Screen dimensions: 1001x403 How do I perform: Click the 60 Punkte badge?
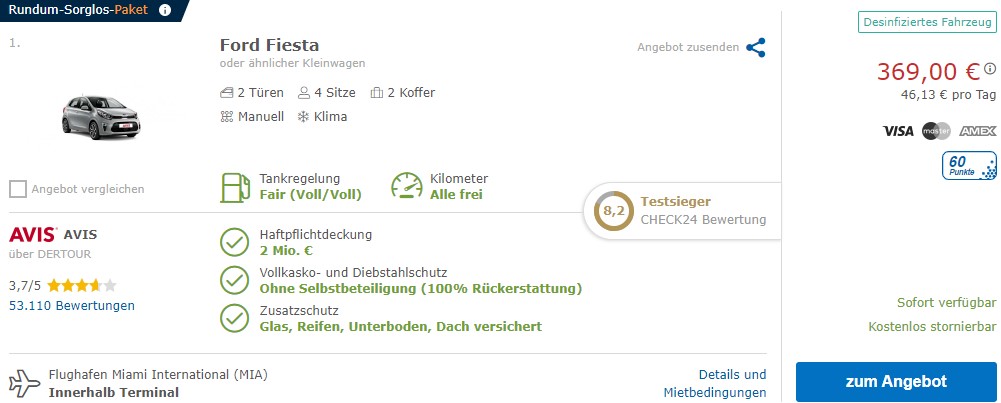969,165
